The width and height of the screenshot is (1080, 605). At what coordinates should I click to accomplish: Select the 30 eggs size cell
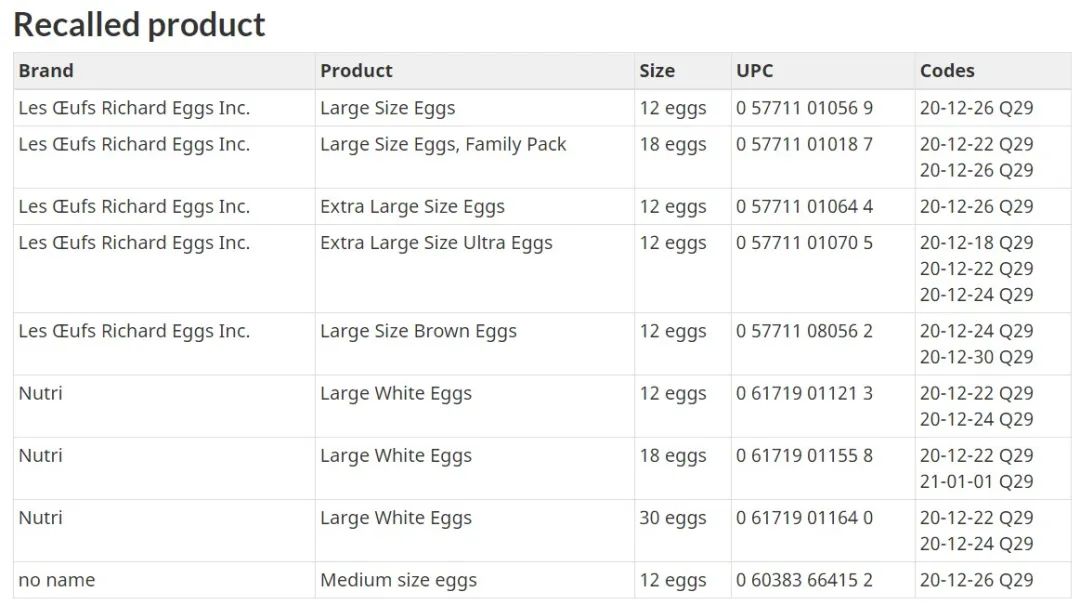click(x=673, y=519)
